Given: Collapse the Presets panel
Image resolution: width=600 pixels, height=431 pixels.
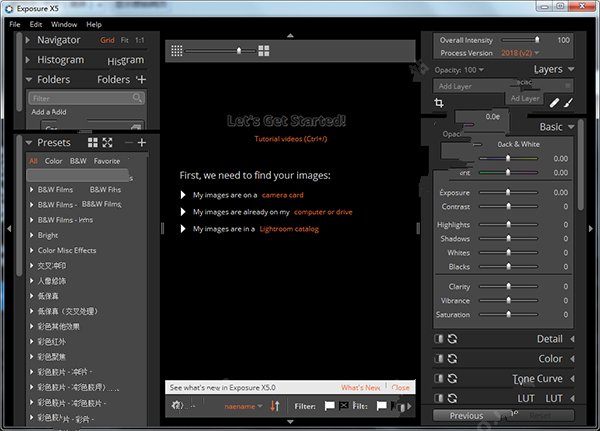Looking at the screenshot, I should (x=28, y=143).
